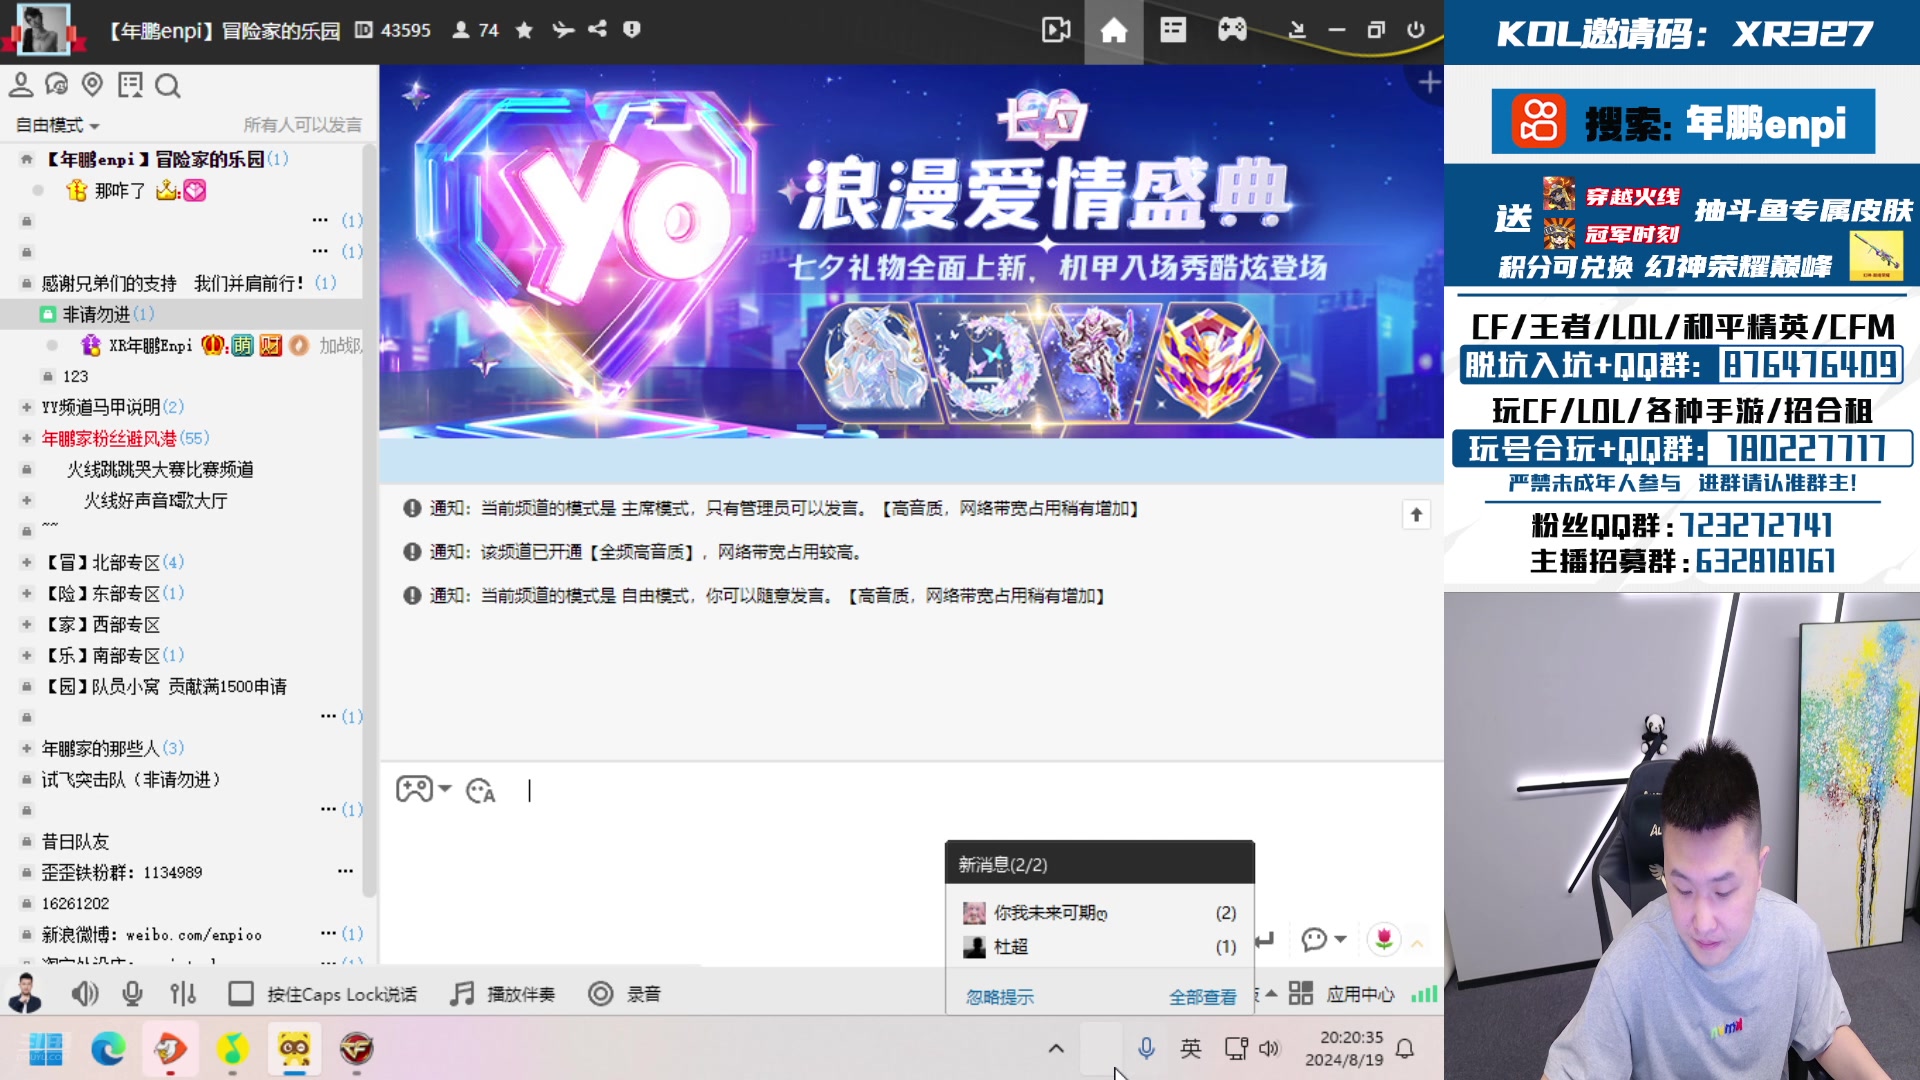
Task: Share the channel with the share icon
Action: tap(597, 29)
